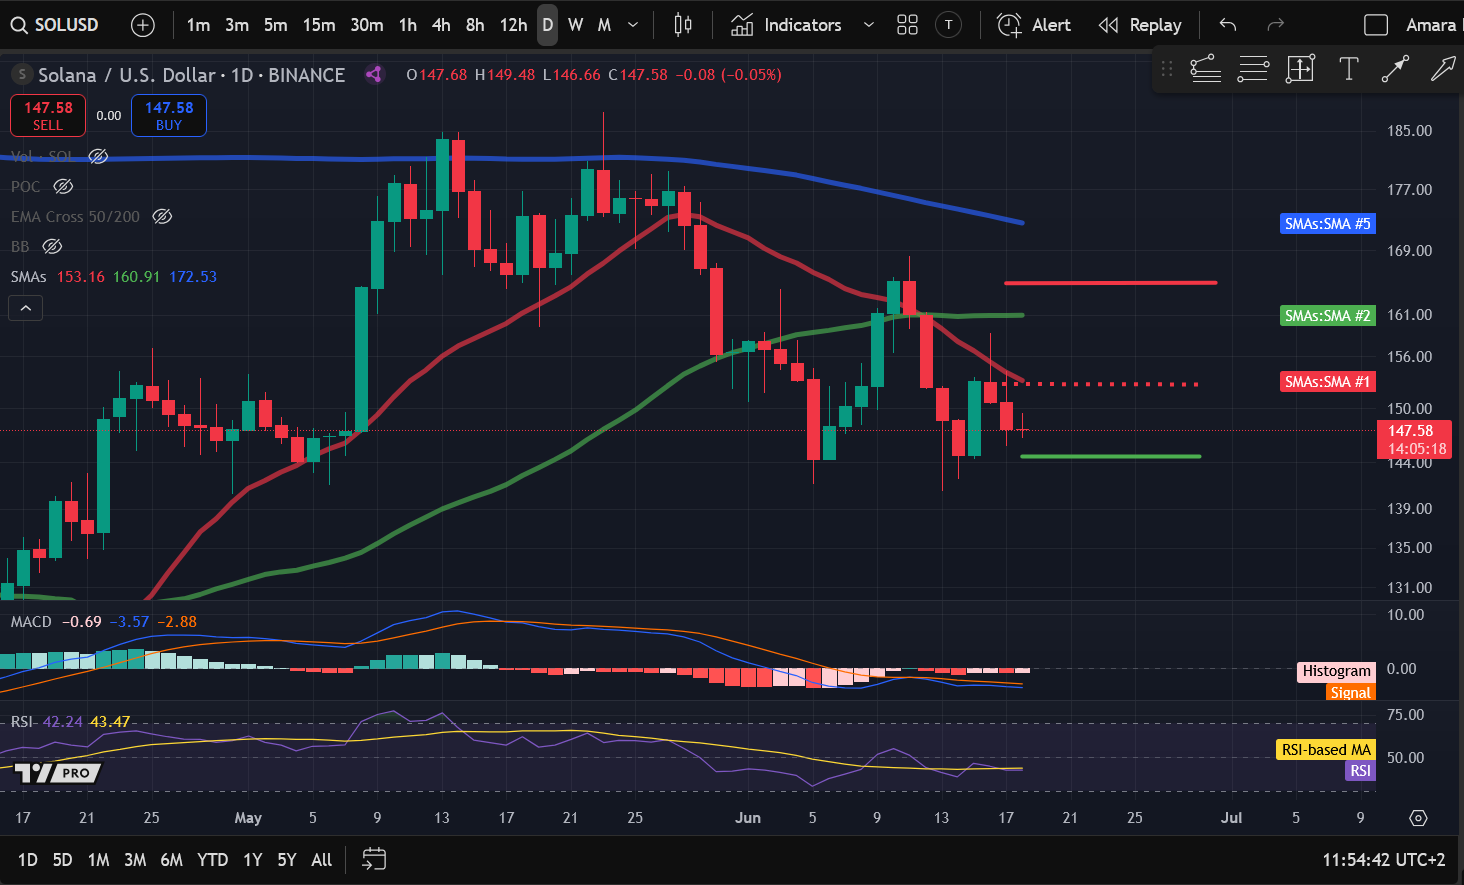Select the RSI indicator legend label

click(22, 722)
